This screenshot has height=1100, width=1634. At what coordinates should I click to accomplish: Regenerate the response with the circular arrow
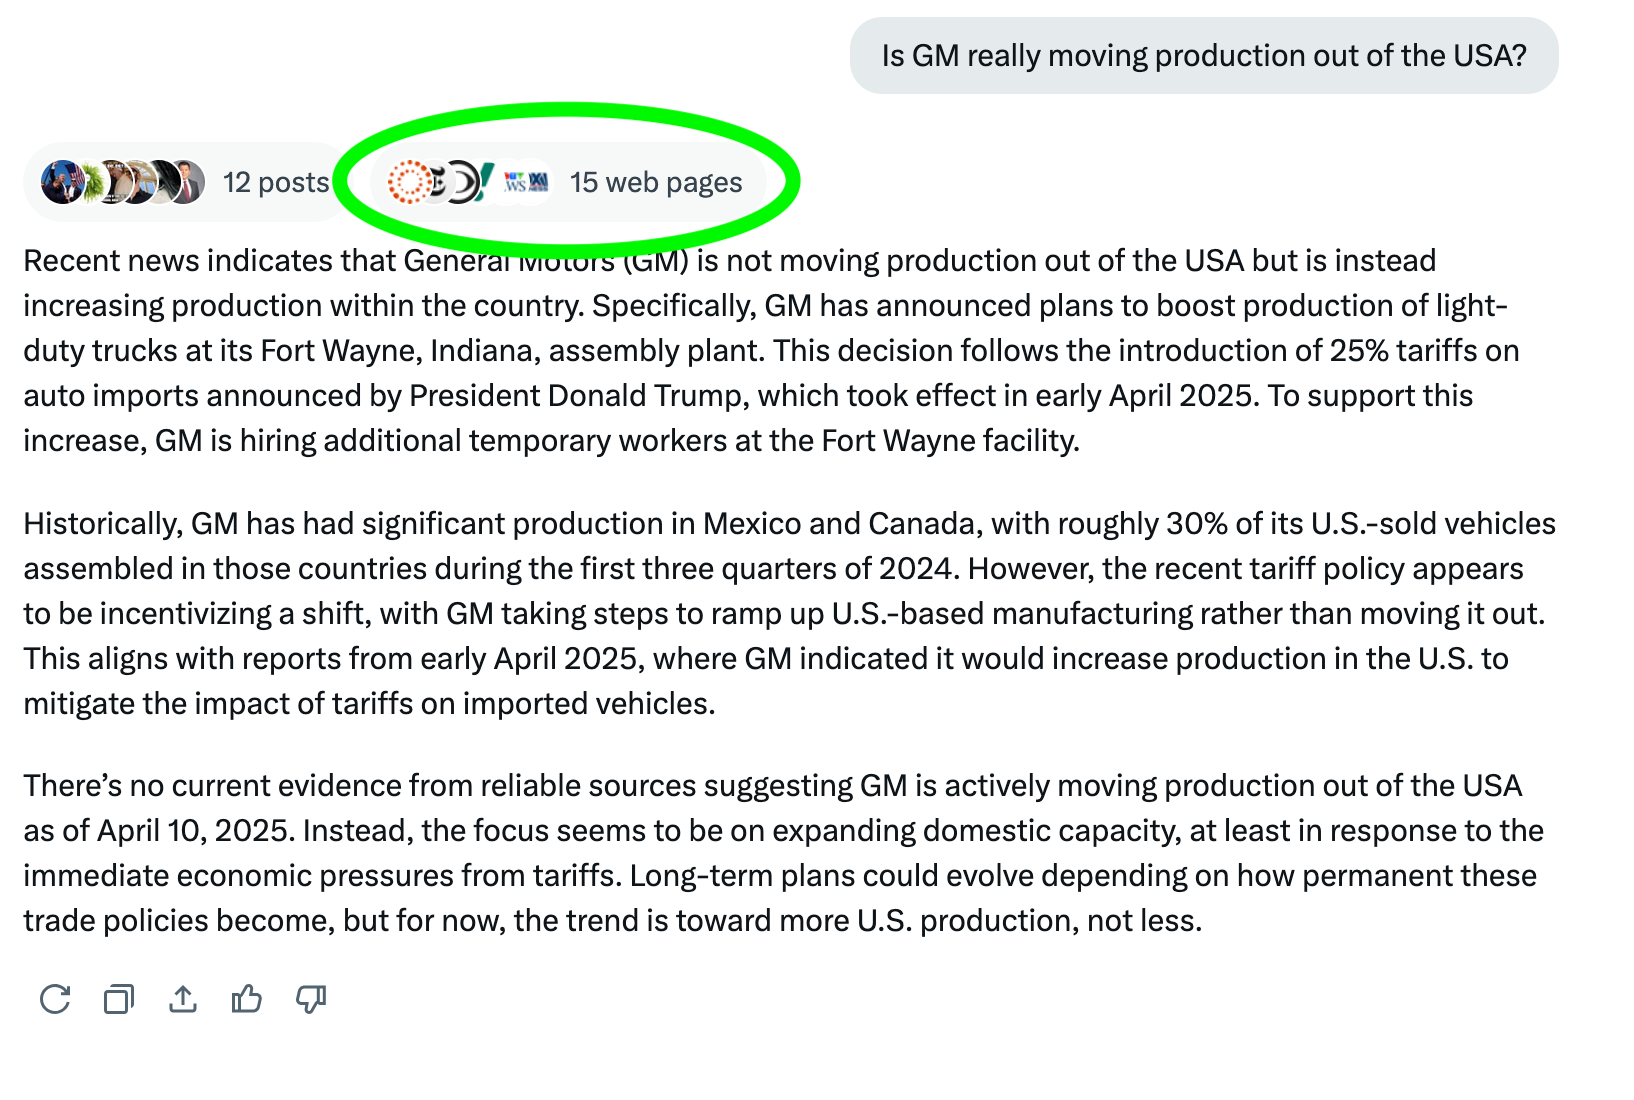click(55, 999)
